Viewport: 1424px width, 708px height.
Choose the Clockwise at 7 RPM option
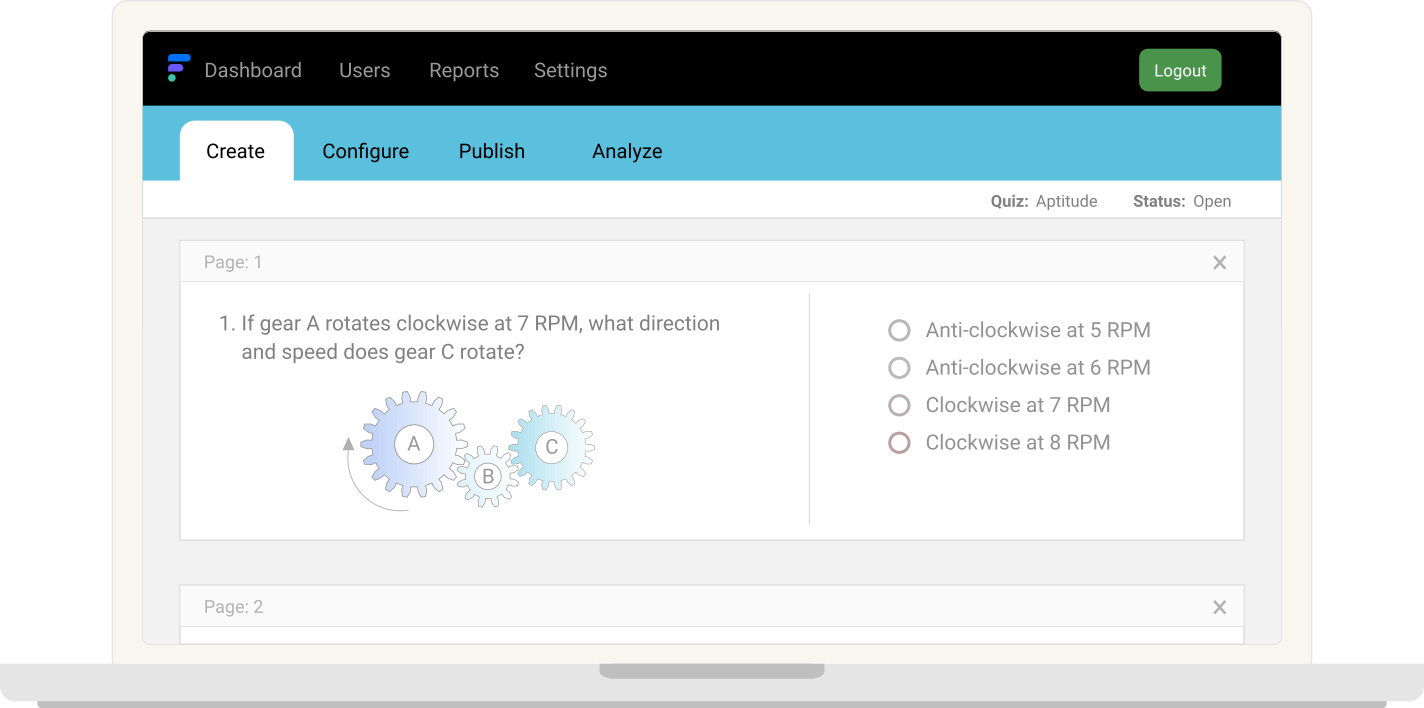[x=899, y=405]
